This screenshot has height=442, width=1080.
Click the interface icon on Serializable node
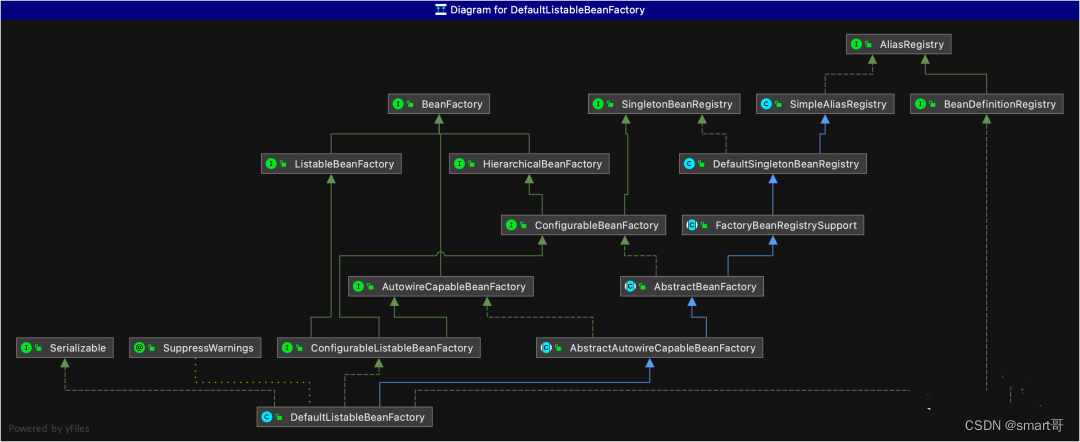[26, 348]
